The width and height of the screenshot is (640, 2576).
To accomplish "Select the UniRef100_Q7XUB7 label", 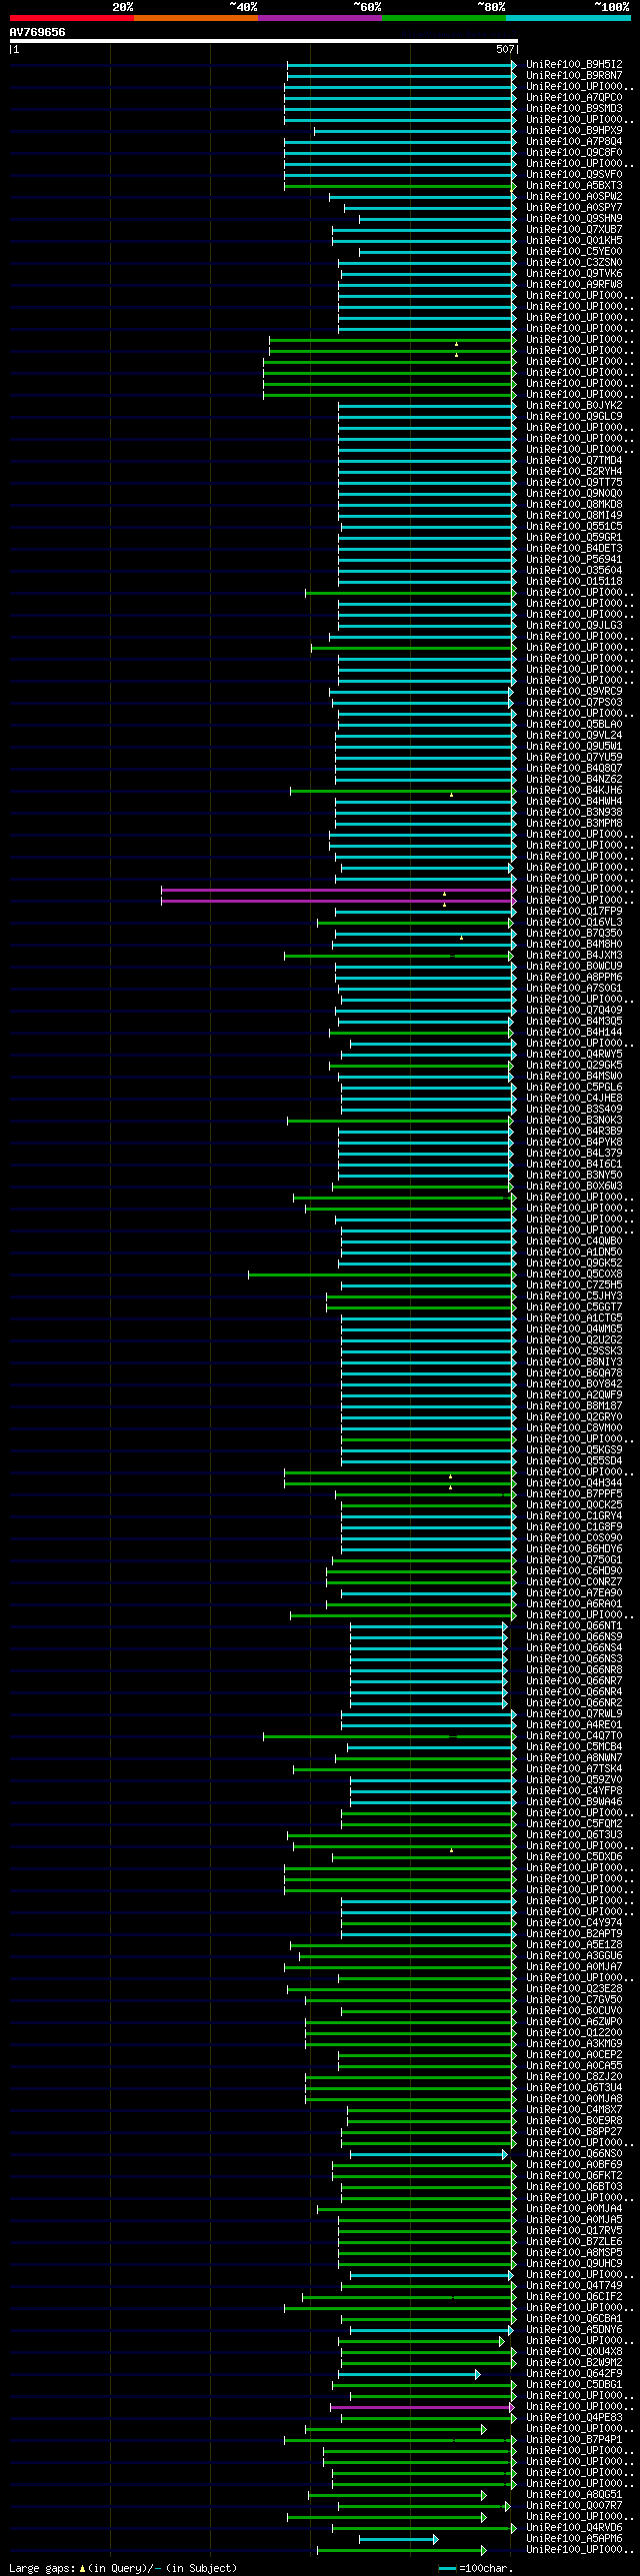I will coord(574,230).
